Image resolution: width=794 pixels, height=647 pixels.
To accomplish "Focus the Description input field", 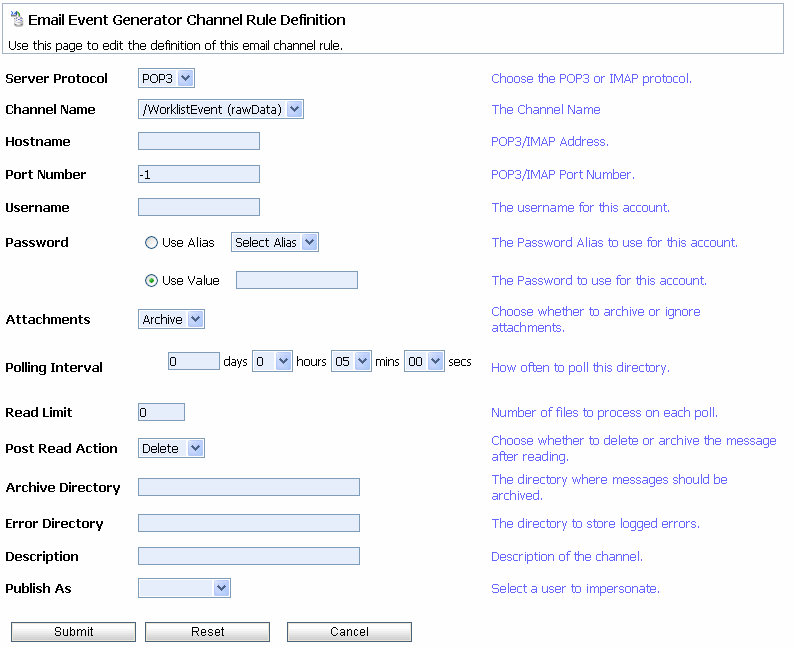I will [249, 556].
